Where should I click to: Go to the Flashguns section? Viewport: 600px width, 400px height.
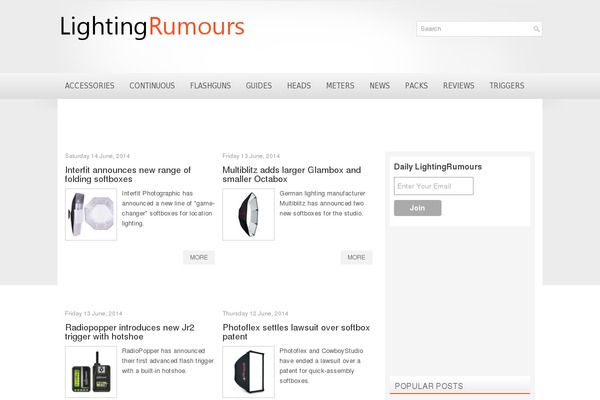pyautogui.click(x=210, y=86)
